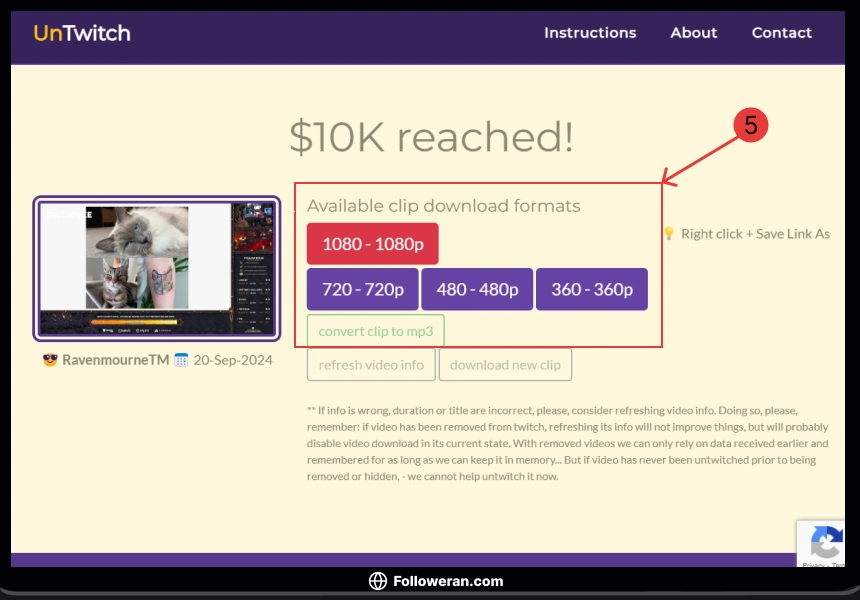Click the download new clip button
This screenshot has width=860, height=600.
coord(505,365)
